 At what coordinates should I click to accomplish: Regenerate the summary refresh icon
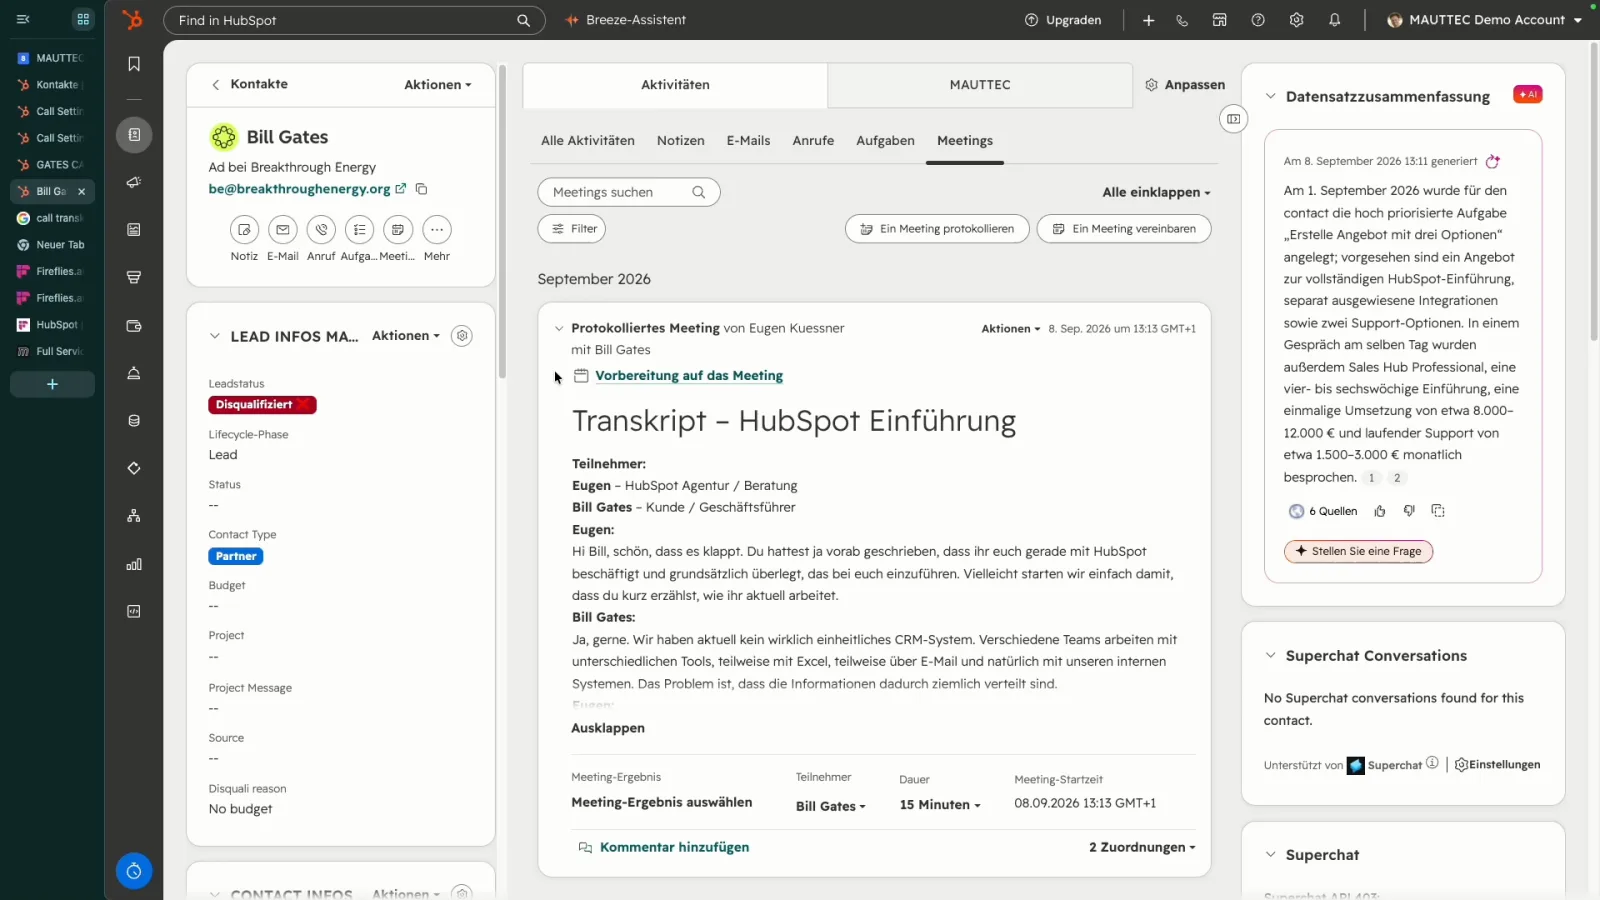click(1493, 161)
